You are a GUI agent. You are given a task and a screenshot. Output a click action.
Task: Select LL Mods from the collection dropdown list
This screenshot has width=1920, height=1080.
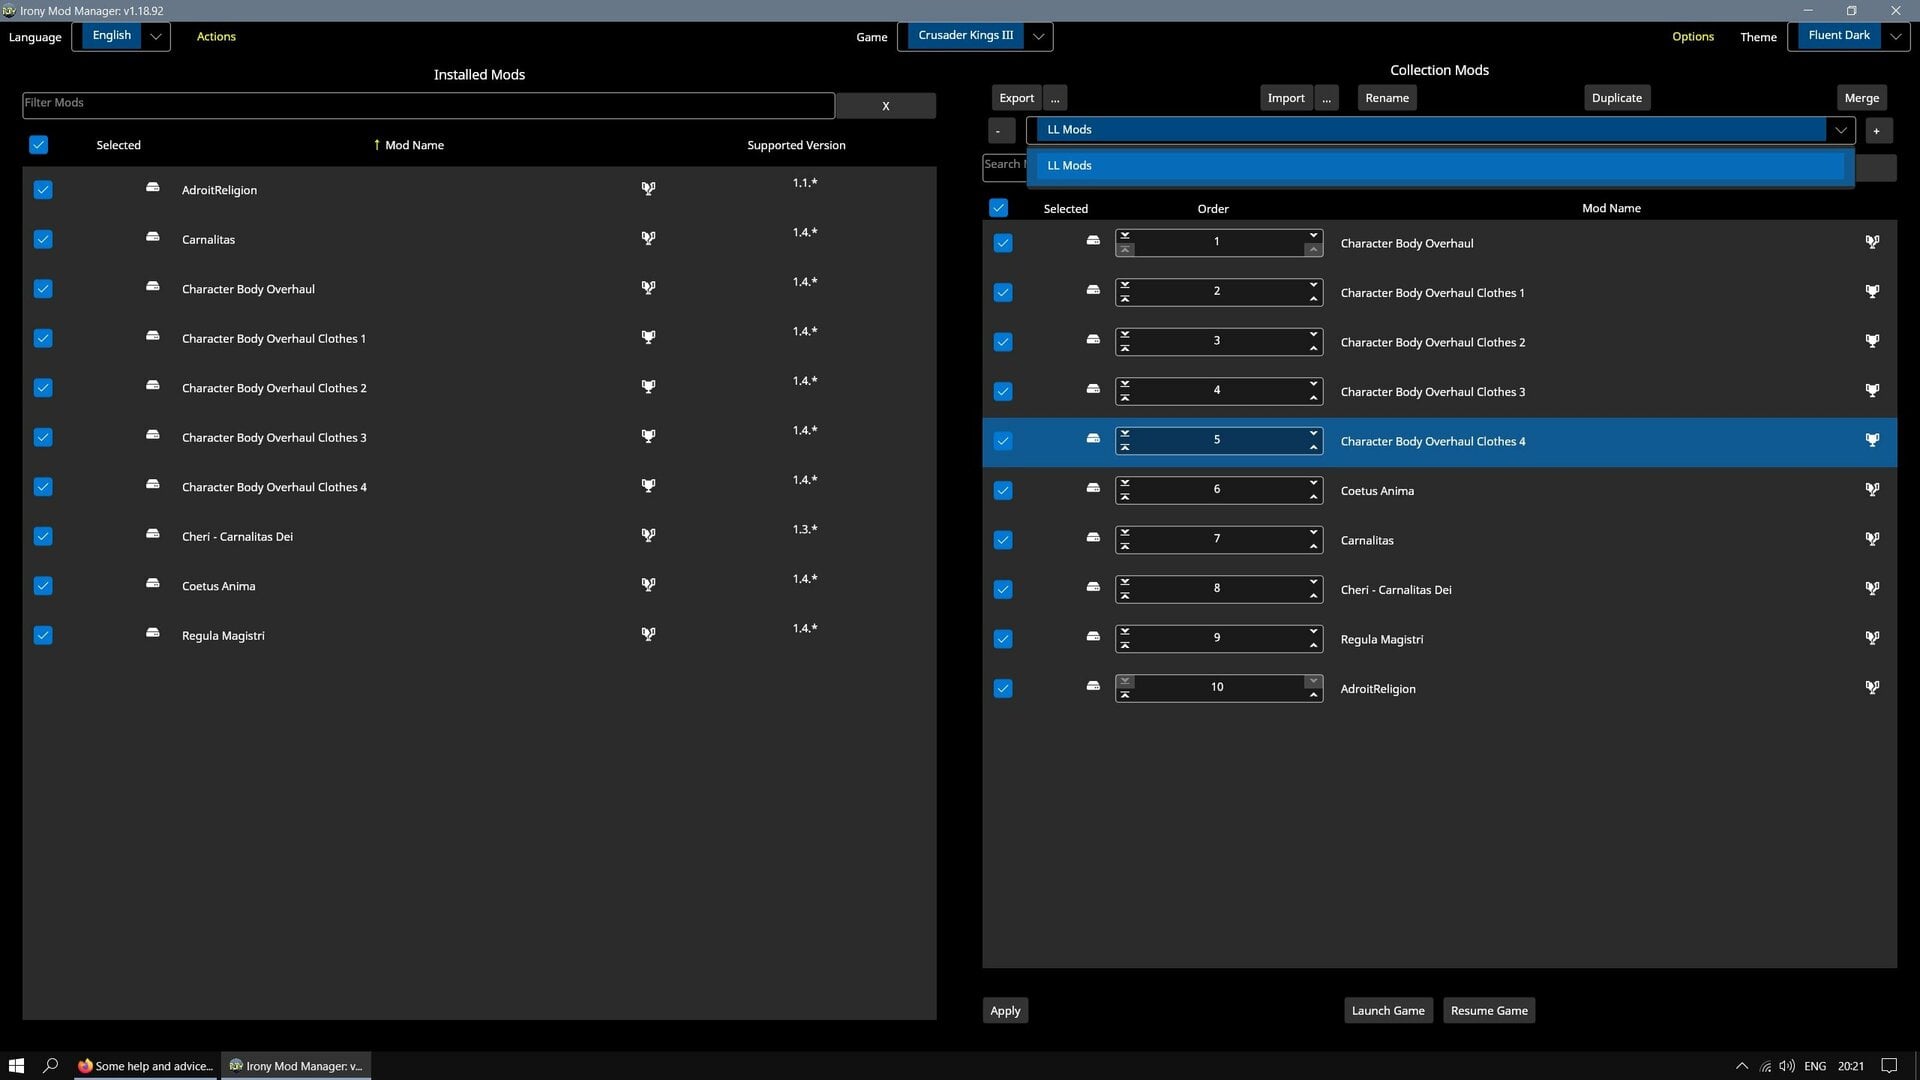point(1440,166)
